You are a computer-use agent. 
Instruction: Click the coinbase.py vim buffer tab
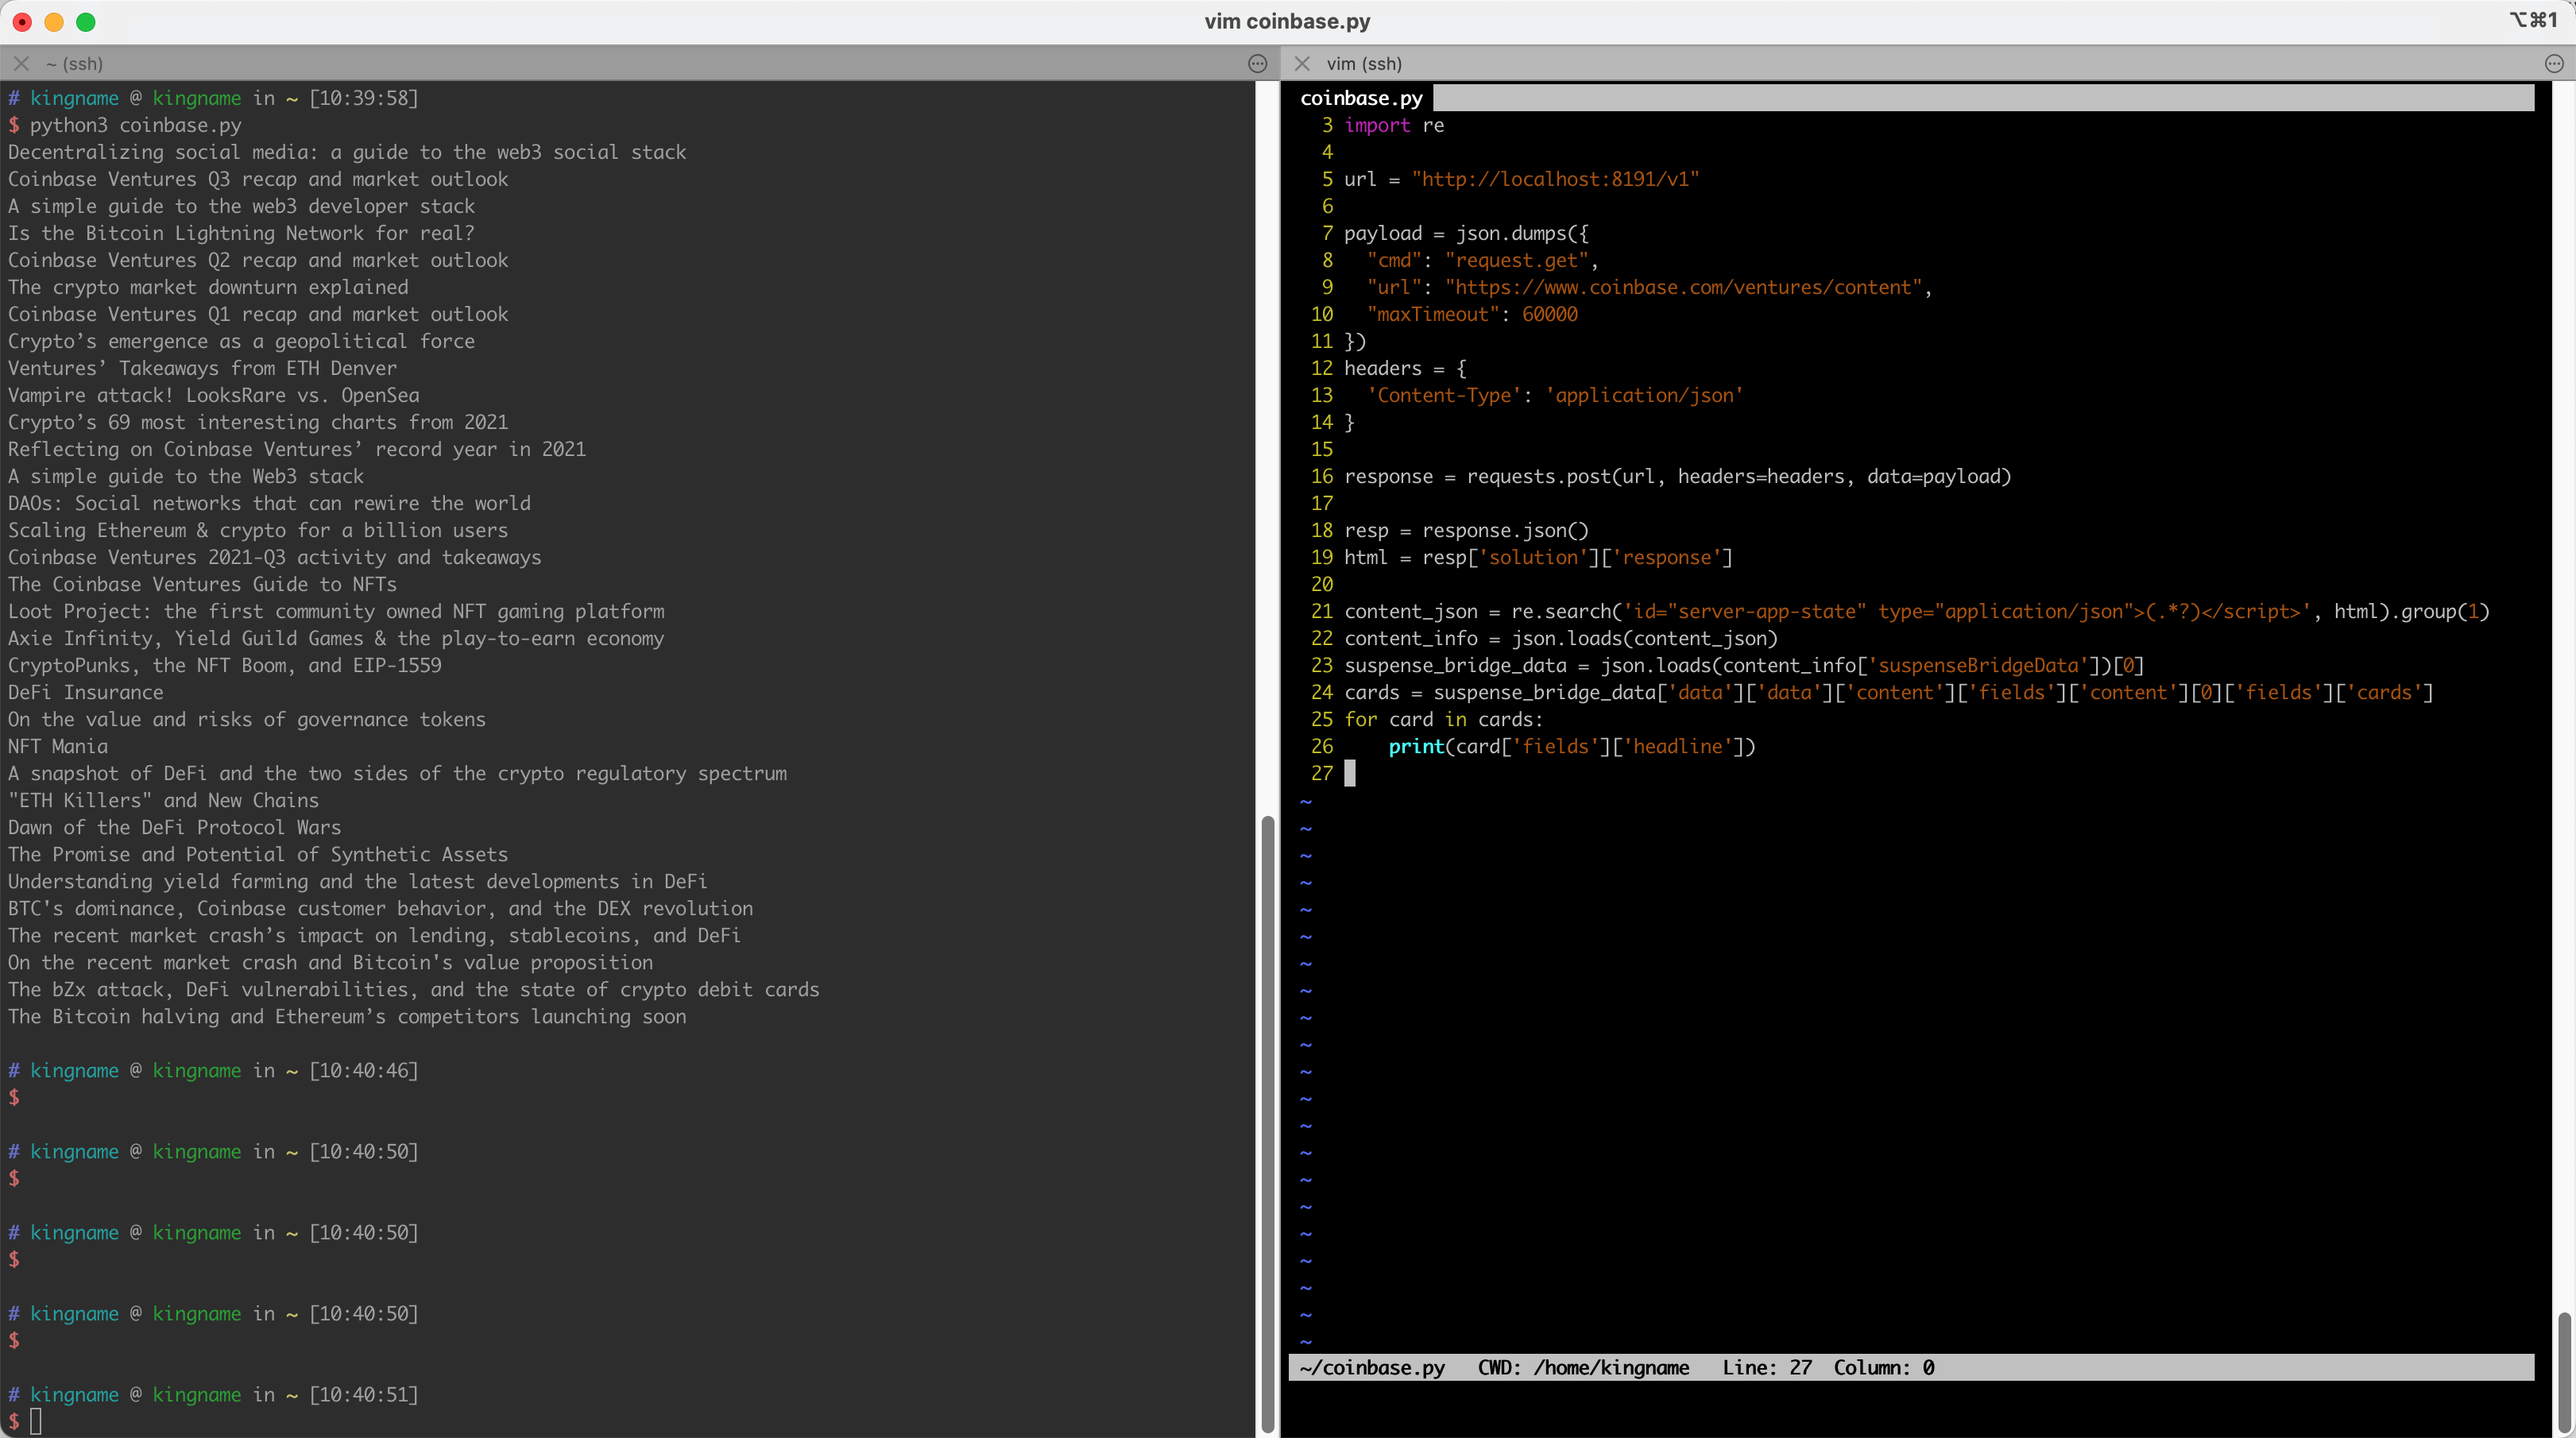pos(1360,98)
